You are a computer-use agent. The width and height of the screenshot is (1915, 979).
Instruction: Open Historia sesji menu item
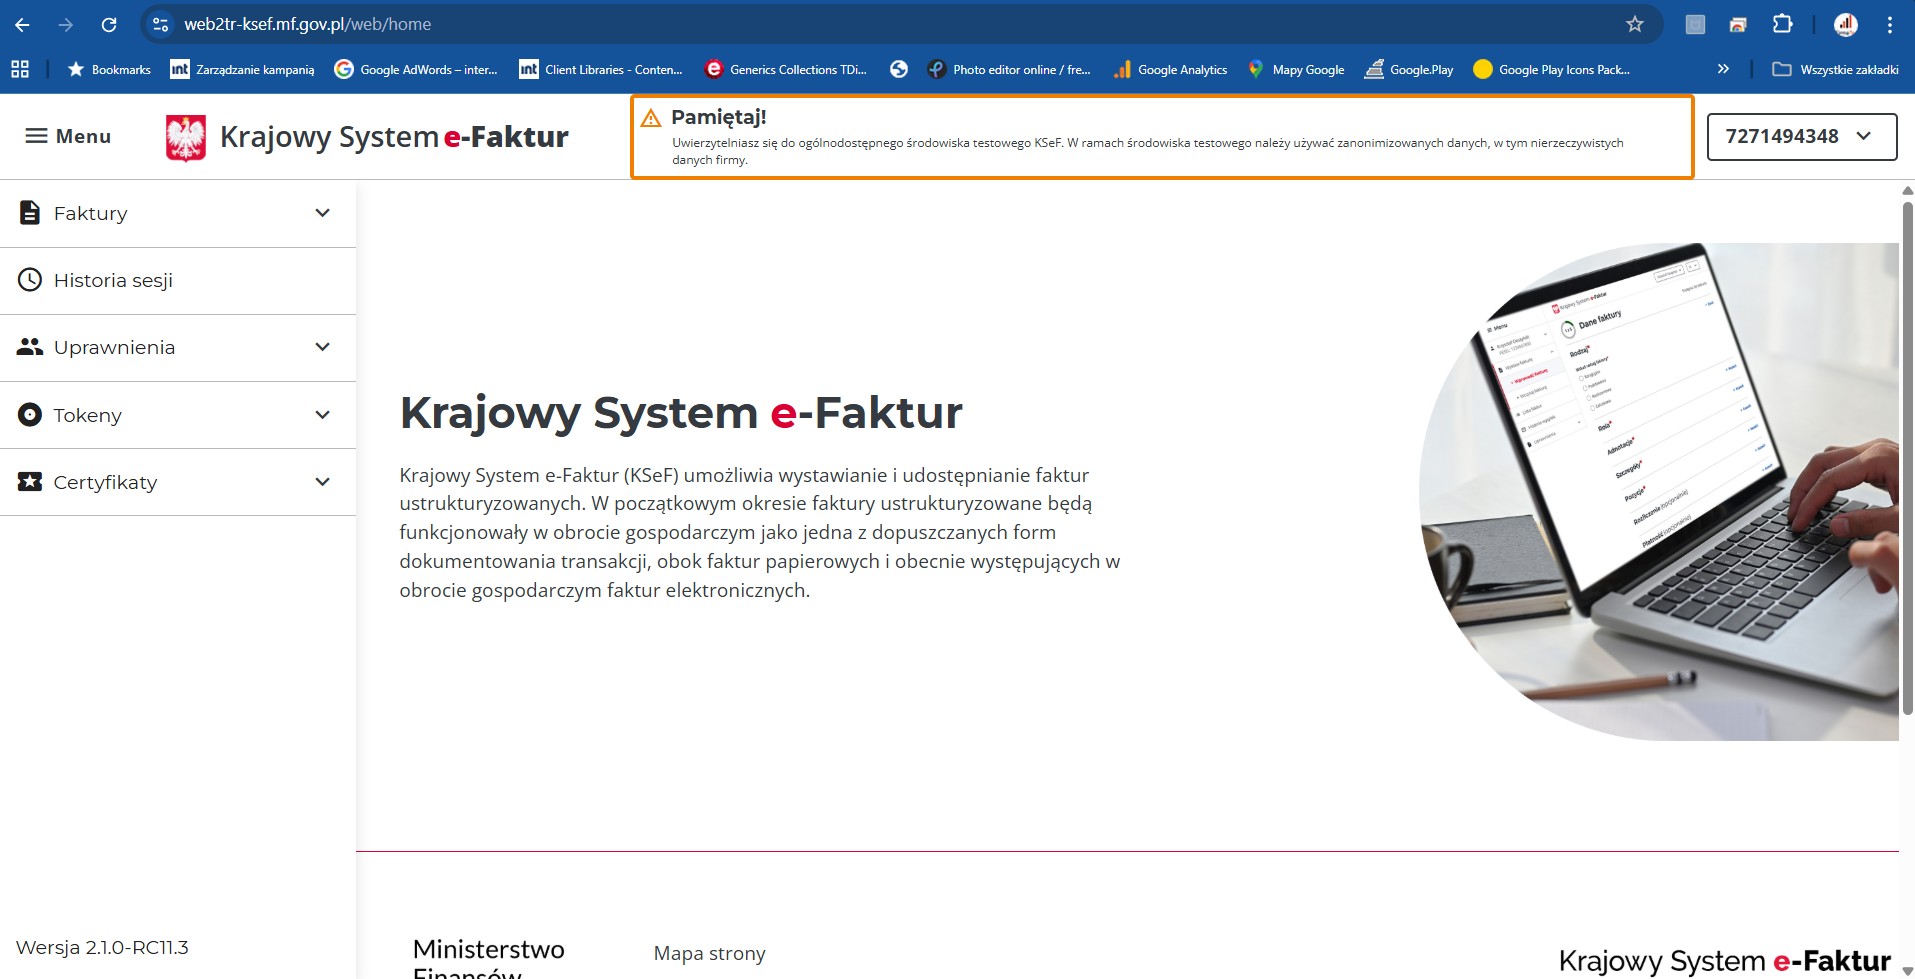(113, 281)
